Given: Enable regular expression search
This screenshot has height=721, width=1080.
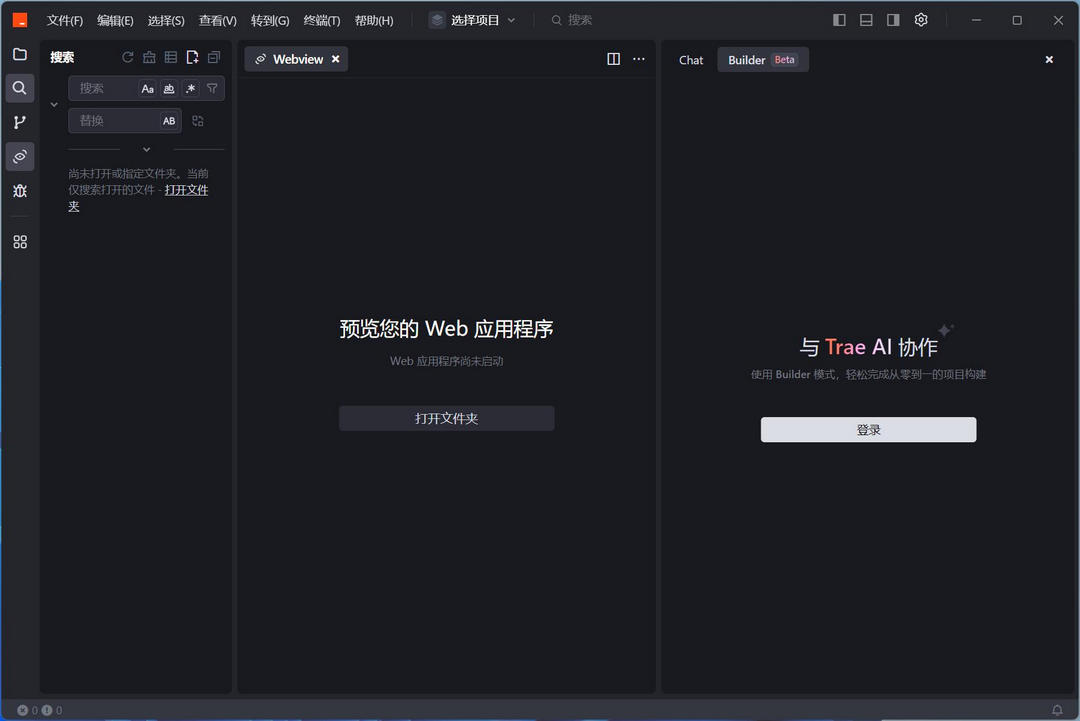Looking at the screenshot, I should (x=190, y=88).
